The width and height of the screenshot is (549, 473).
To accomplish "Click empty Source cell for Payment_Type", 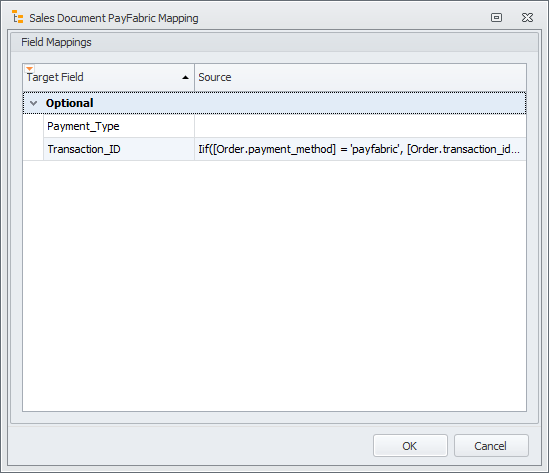I will coord(360,126).
